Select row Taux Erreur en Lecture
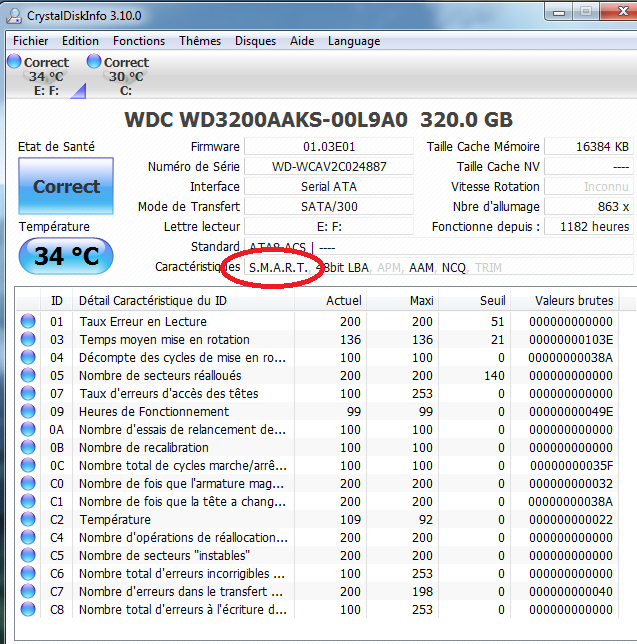Screen dimensions: 637x644 click(317, 321)
